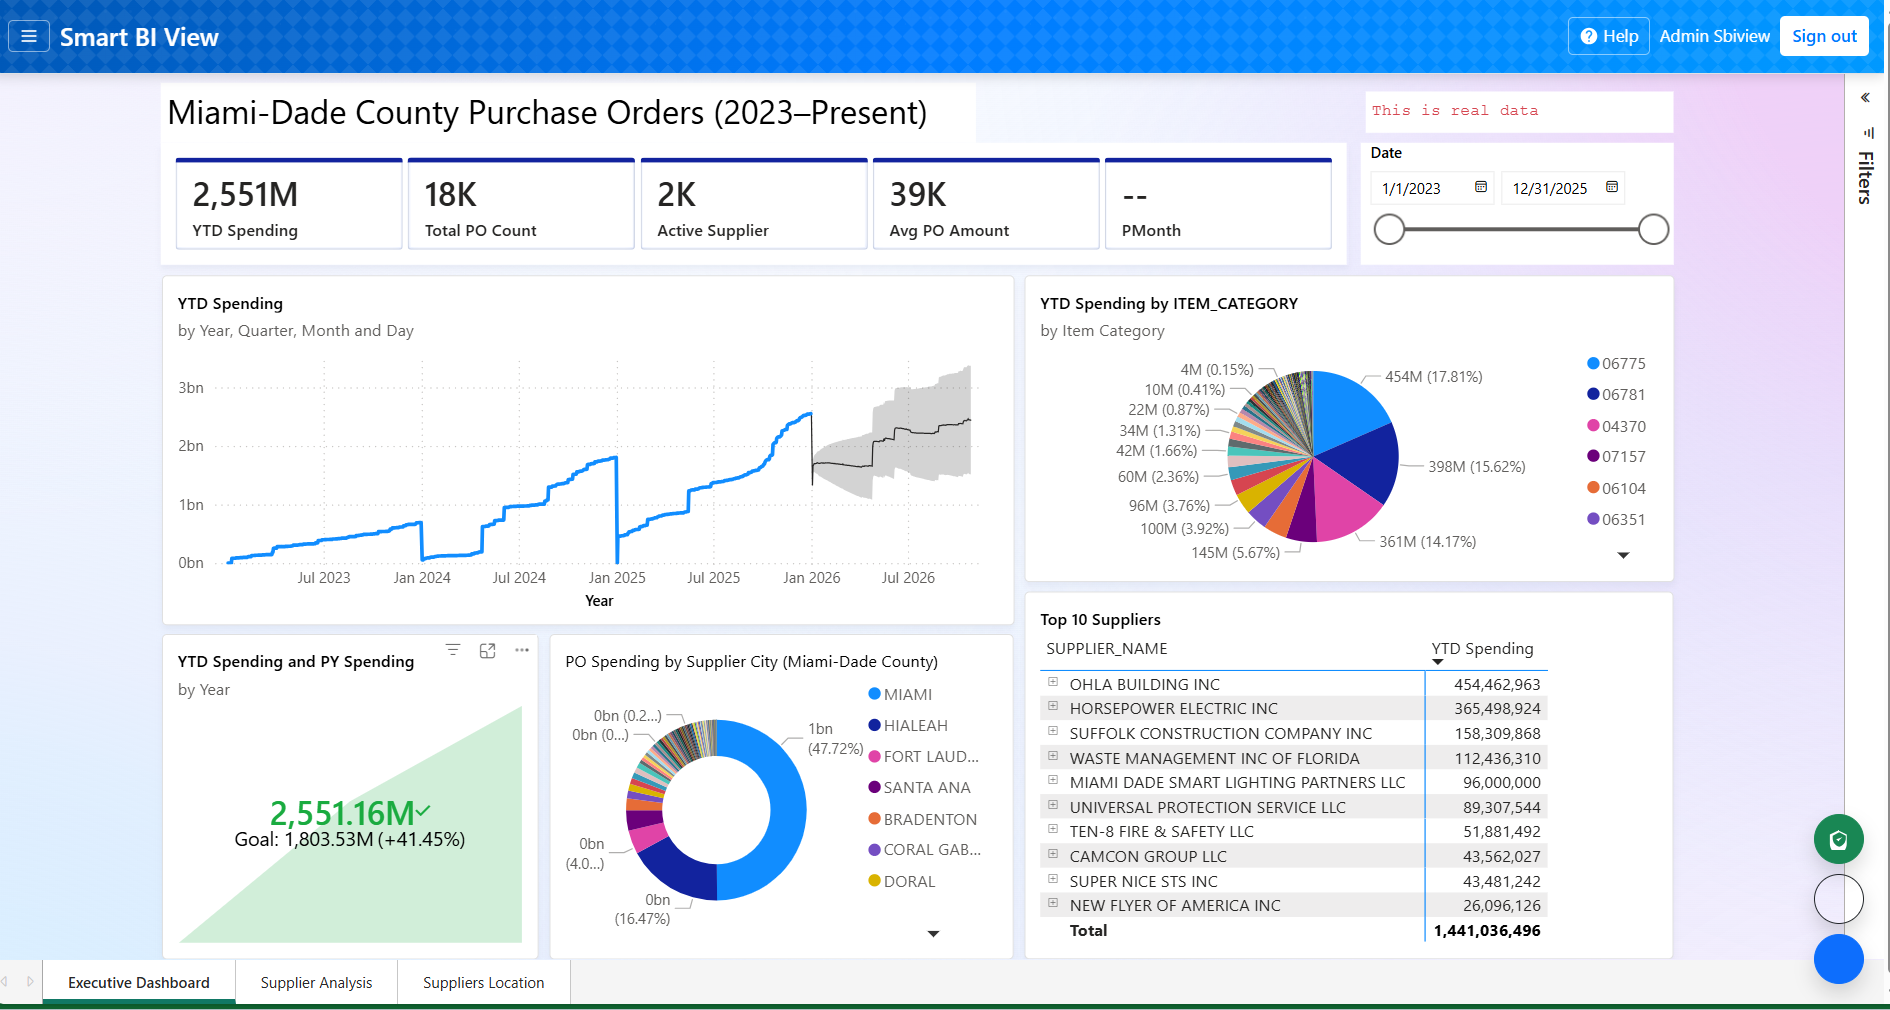Viewport: 1890px width, 1010px height.
Task: Click the funnel icon in the Filters pane
Action: point(1869,132)
